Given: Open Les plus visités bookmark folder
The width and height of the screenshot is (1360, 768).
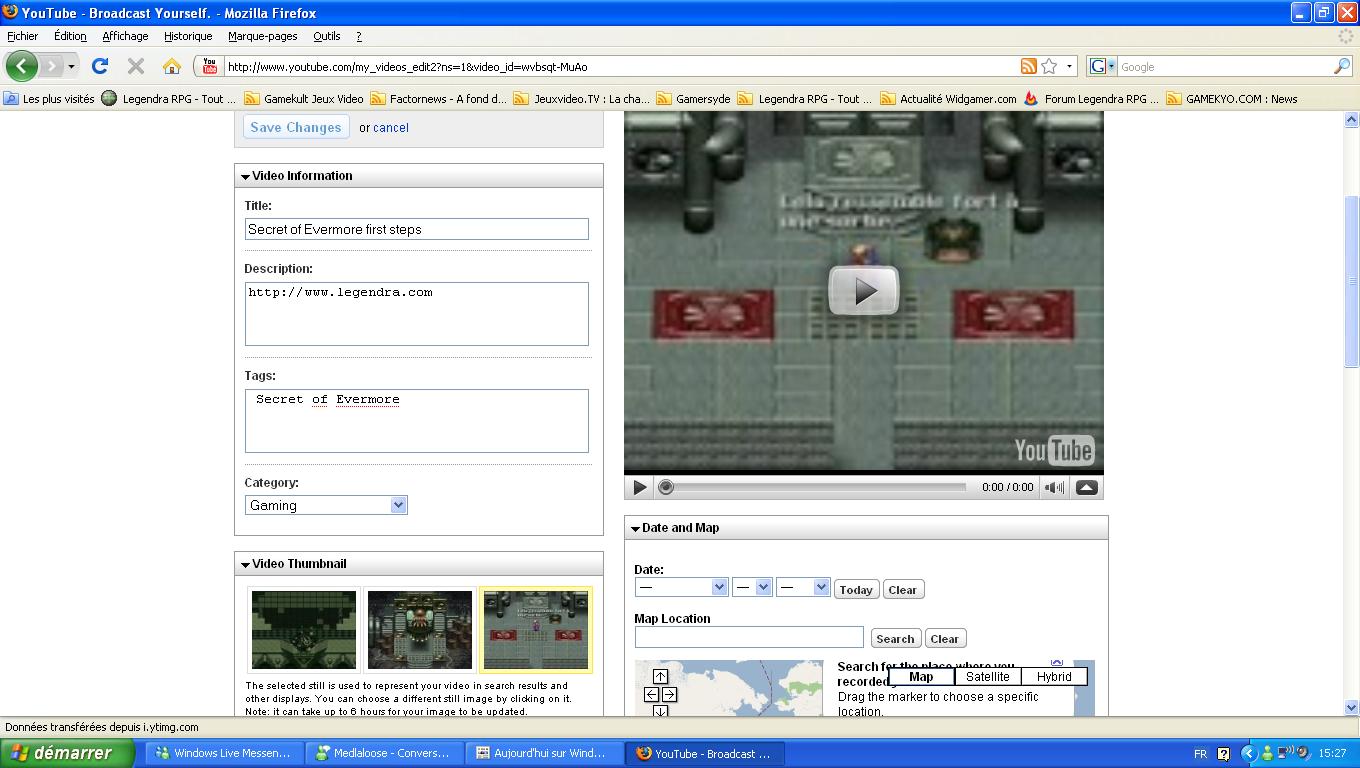Looking at the screenshot, I should [49, 98].
